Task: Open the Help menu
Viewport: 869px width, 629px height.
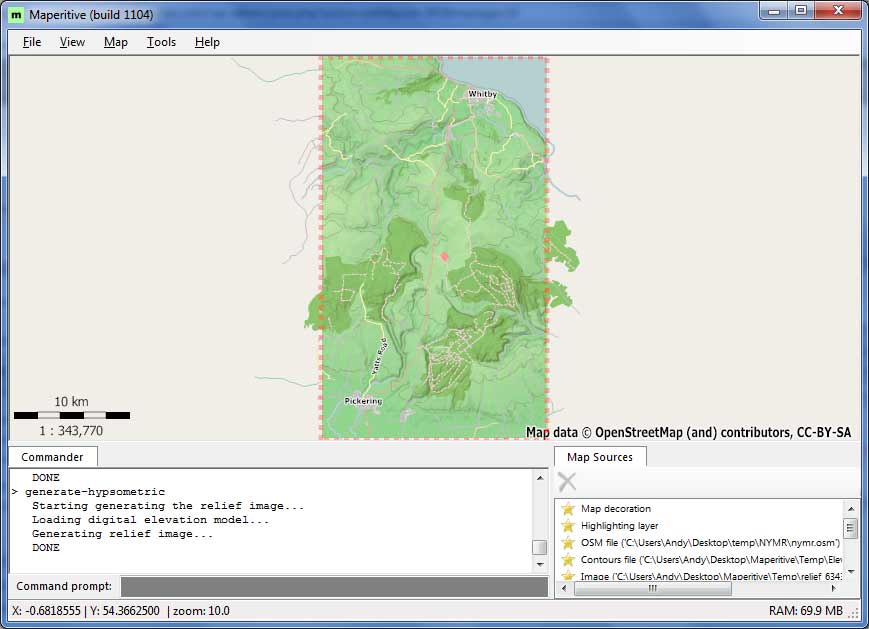Action: pos(207,42)
